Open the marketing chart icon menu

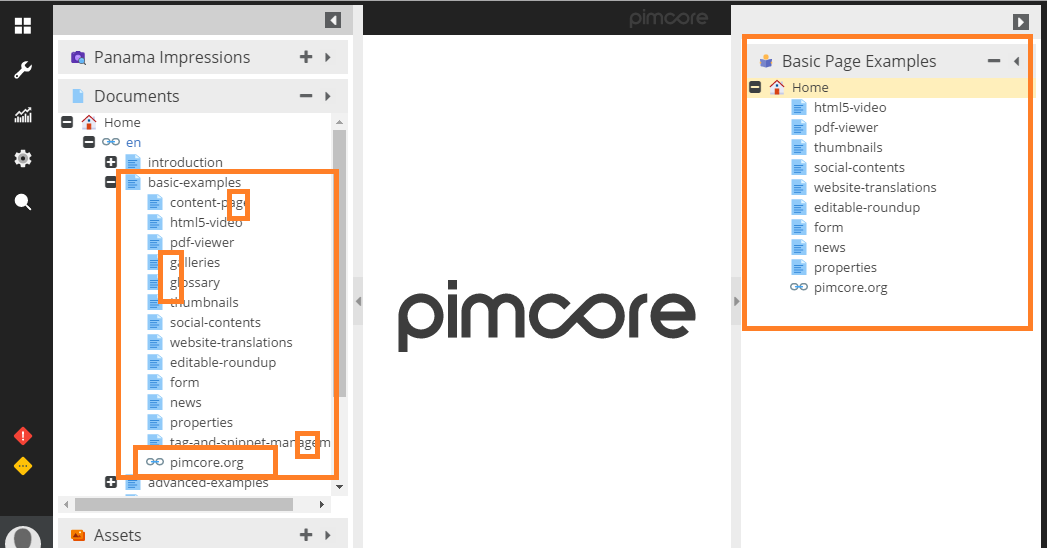[22, 115]
